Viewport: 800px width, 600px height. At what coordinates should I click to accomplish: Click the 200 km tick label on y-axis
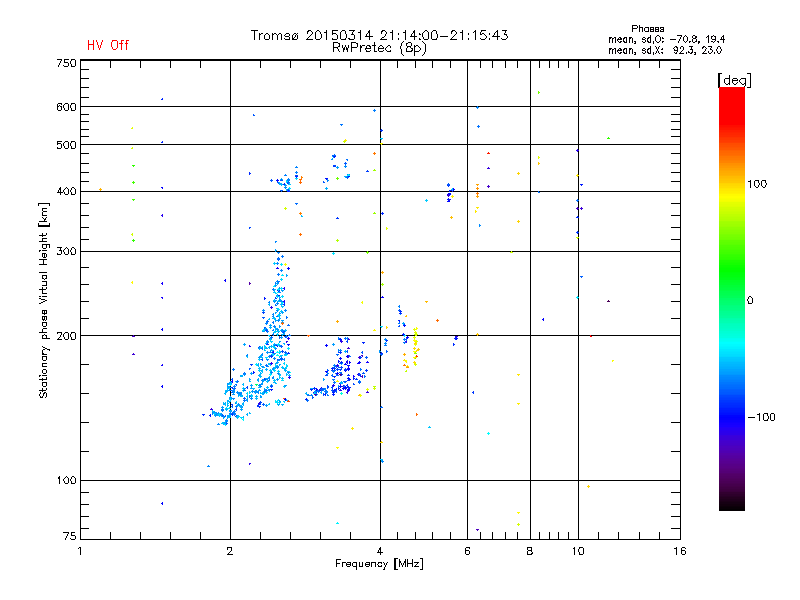[x=66, y=336]
